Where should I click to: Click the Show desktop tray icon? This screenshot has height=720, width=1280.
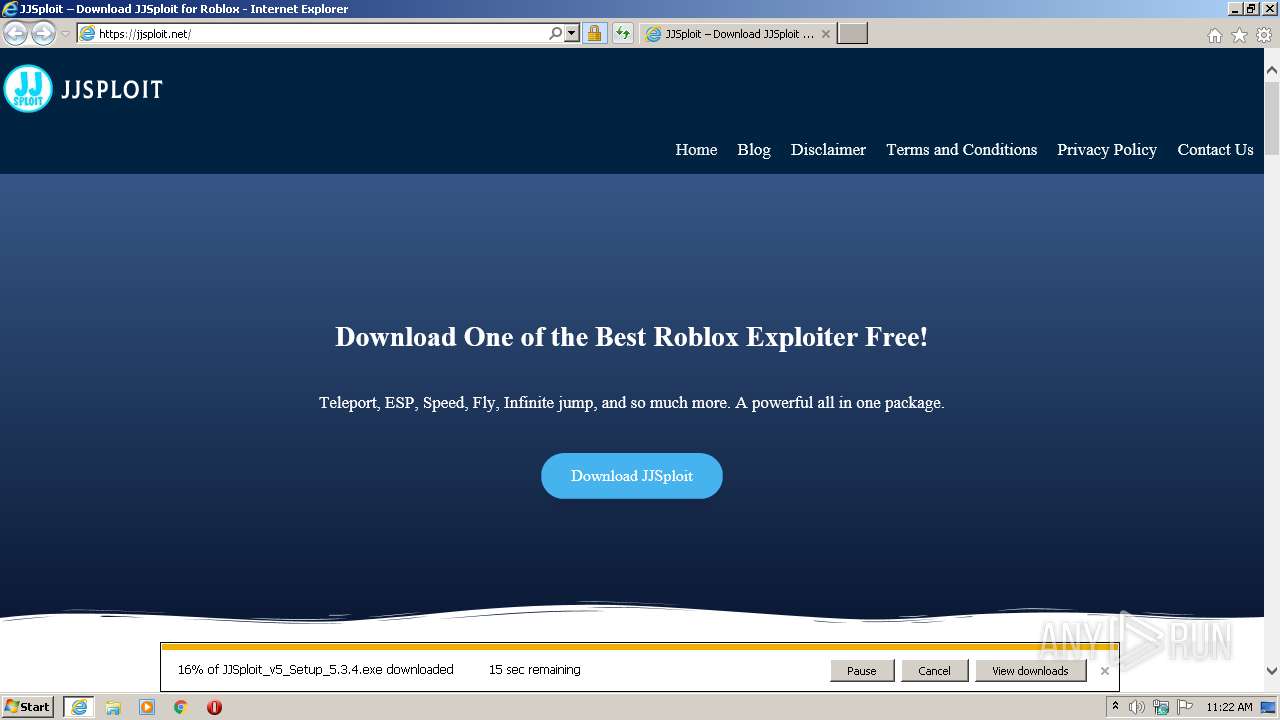point(1268,707)
